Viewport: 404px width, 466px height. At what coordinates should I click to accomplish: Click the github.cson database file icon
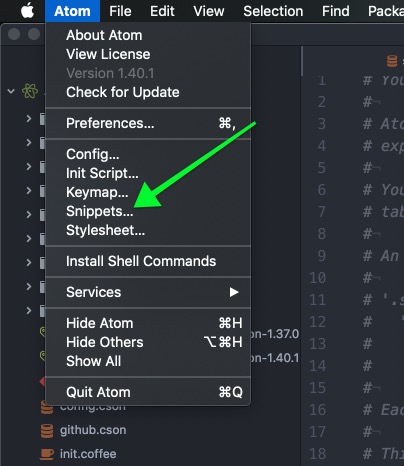tap(47, 430)
